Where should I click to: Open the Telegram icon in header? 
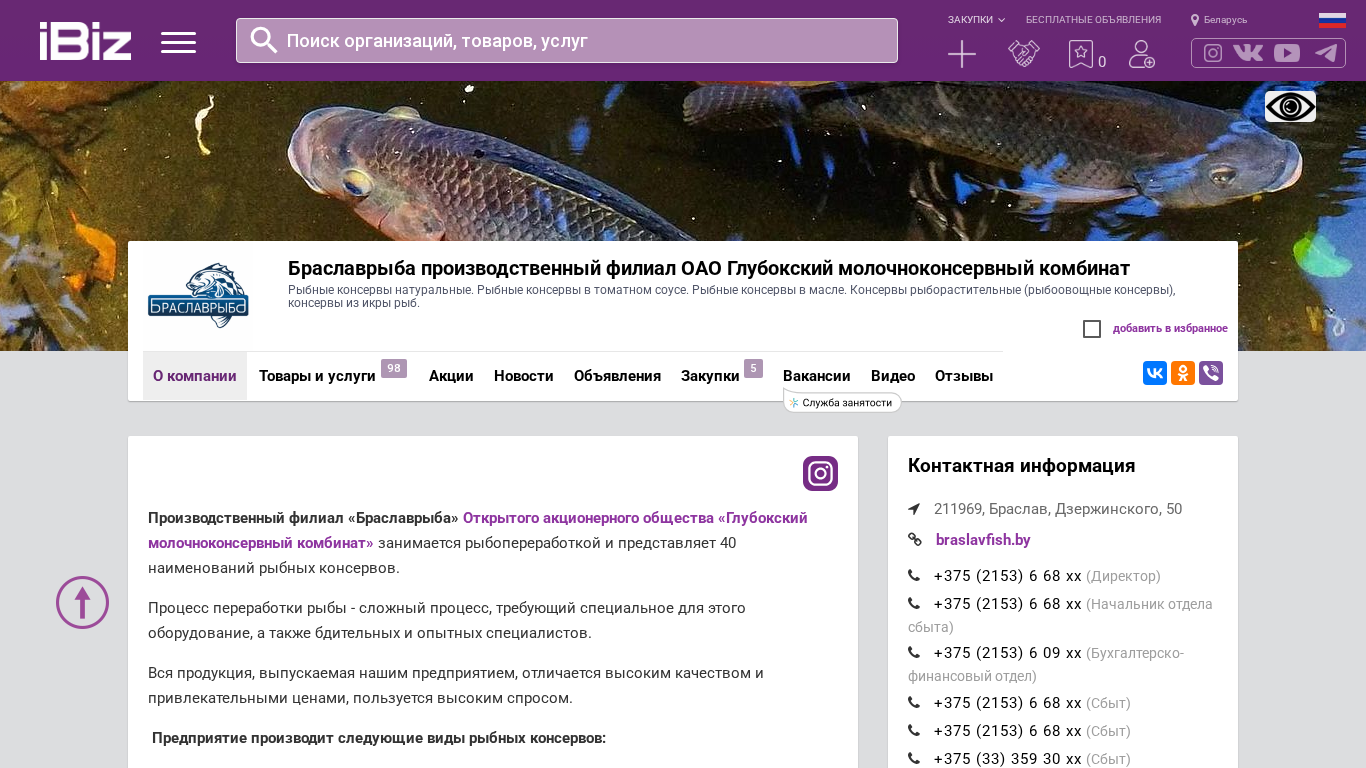[x=1326, y=53]
